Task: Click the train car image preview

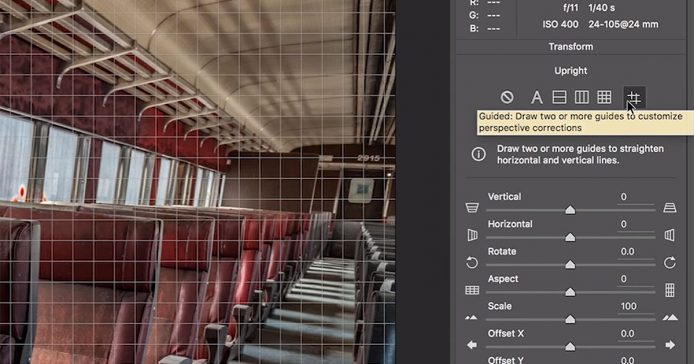Action: point(197,182)
